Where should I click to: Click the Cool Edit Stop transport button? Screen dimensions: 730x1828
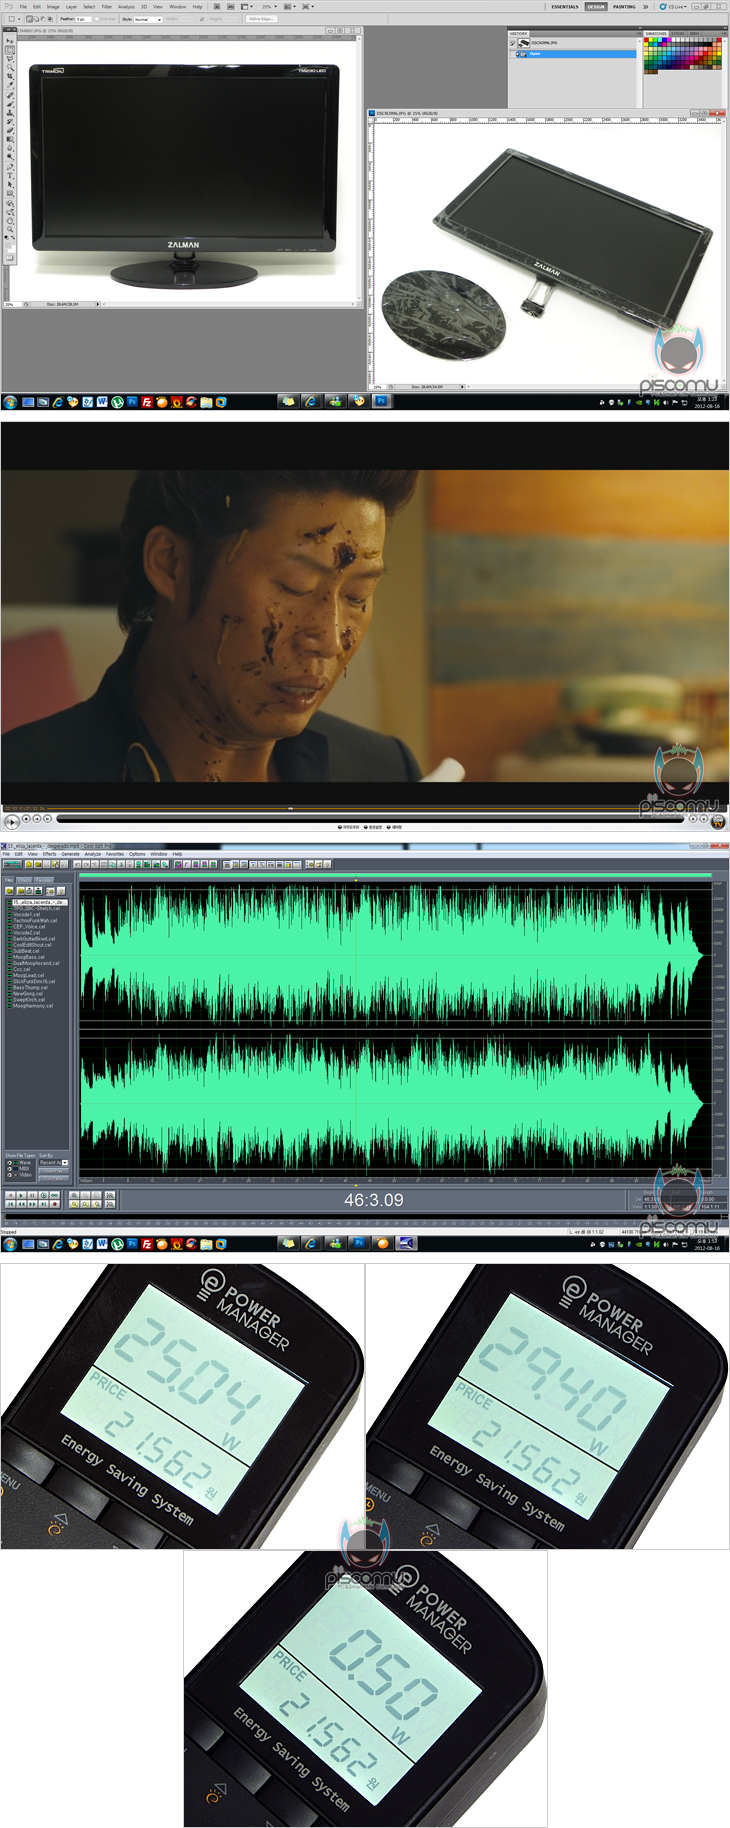[11, 1195]
